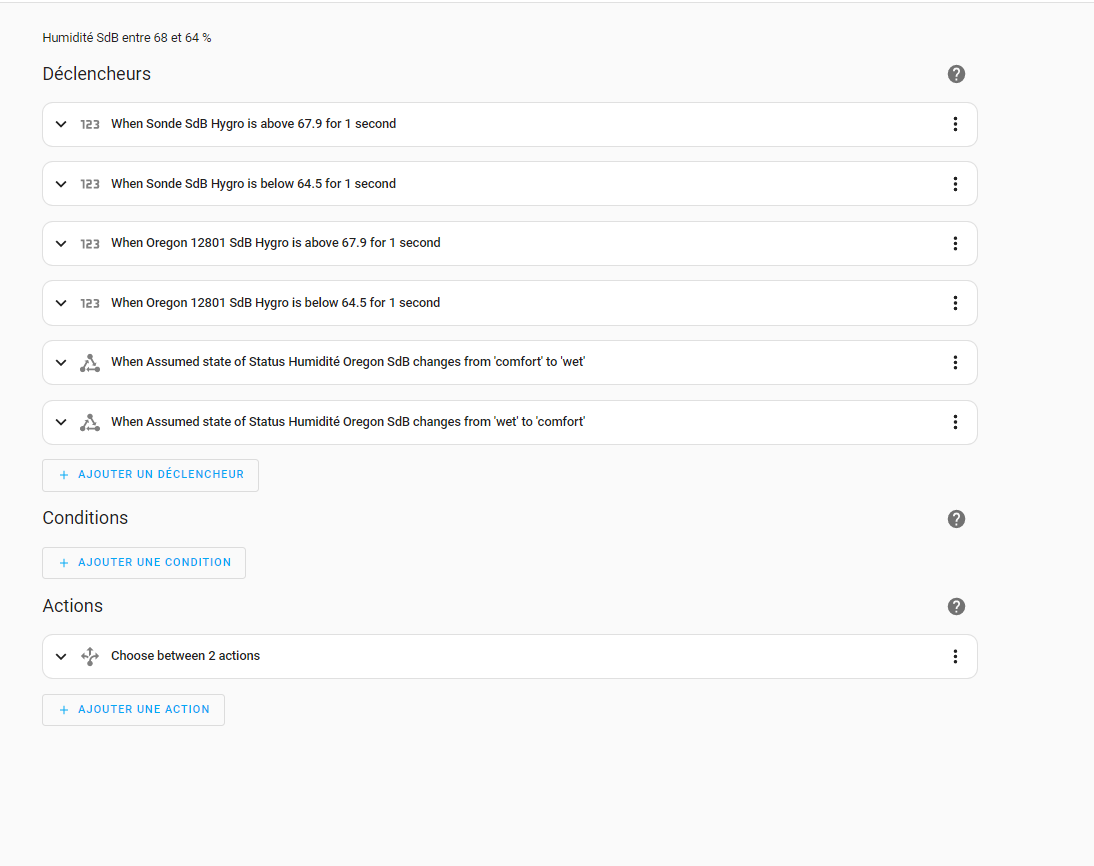Expand Oregon 12801 SdB Hygro above 67.9 trigger

click(x=61, y=243)
